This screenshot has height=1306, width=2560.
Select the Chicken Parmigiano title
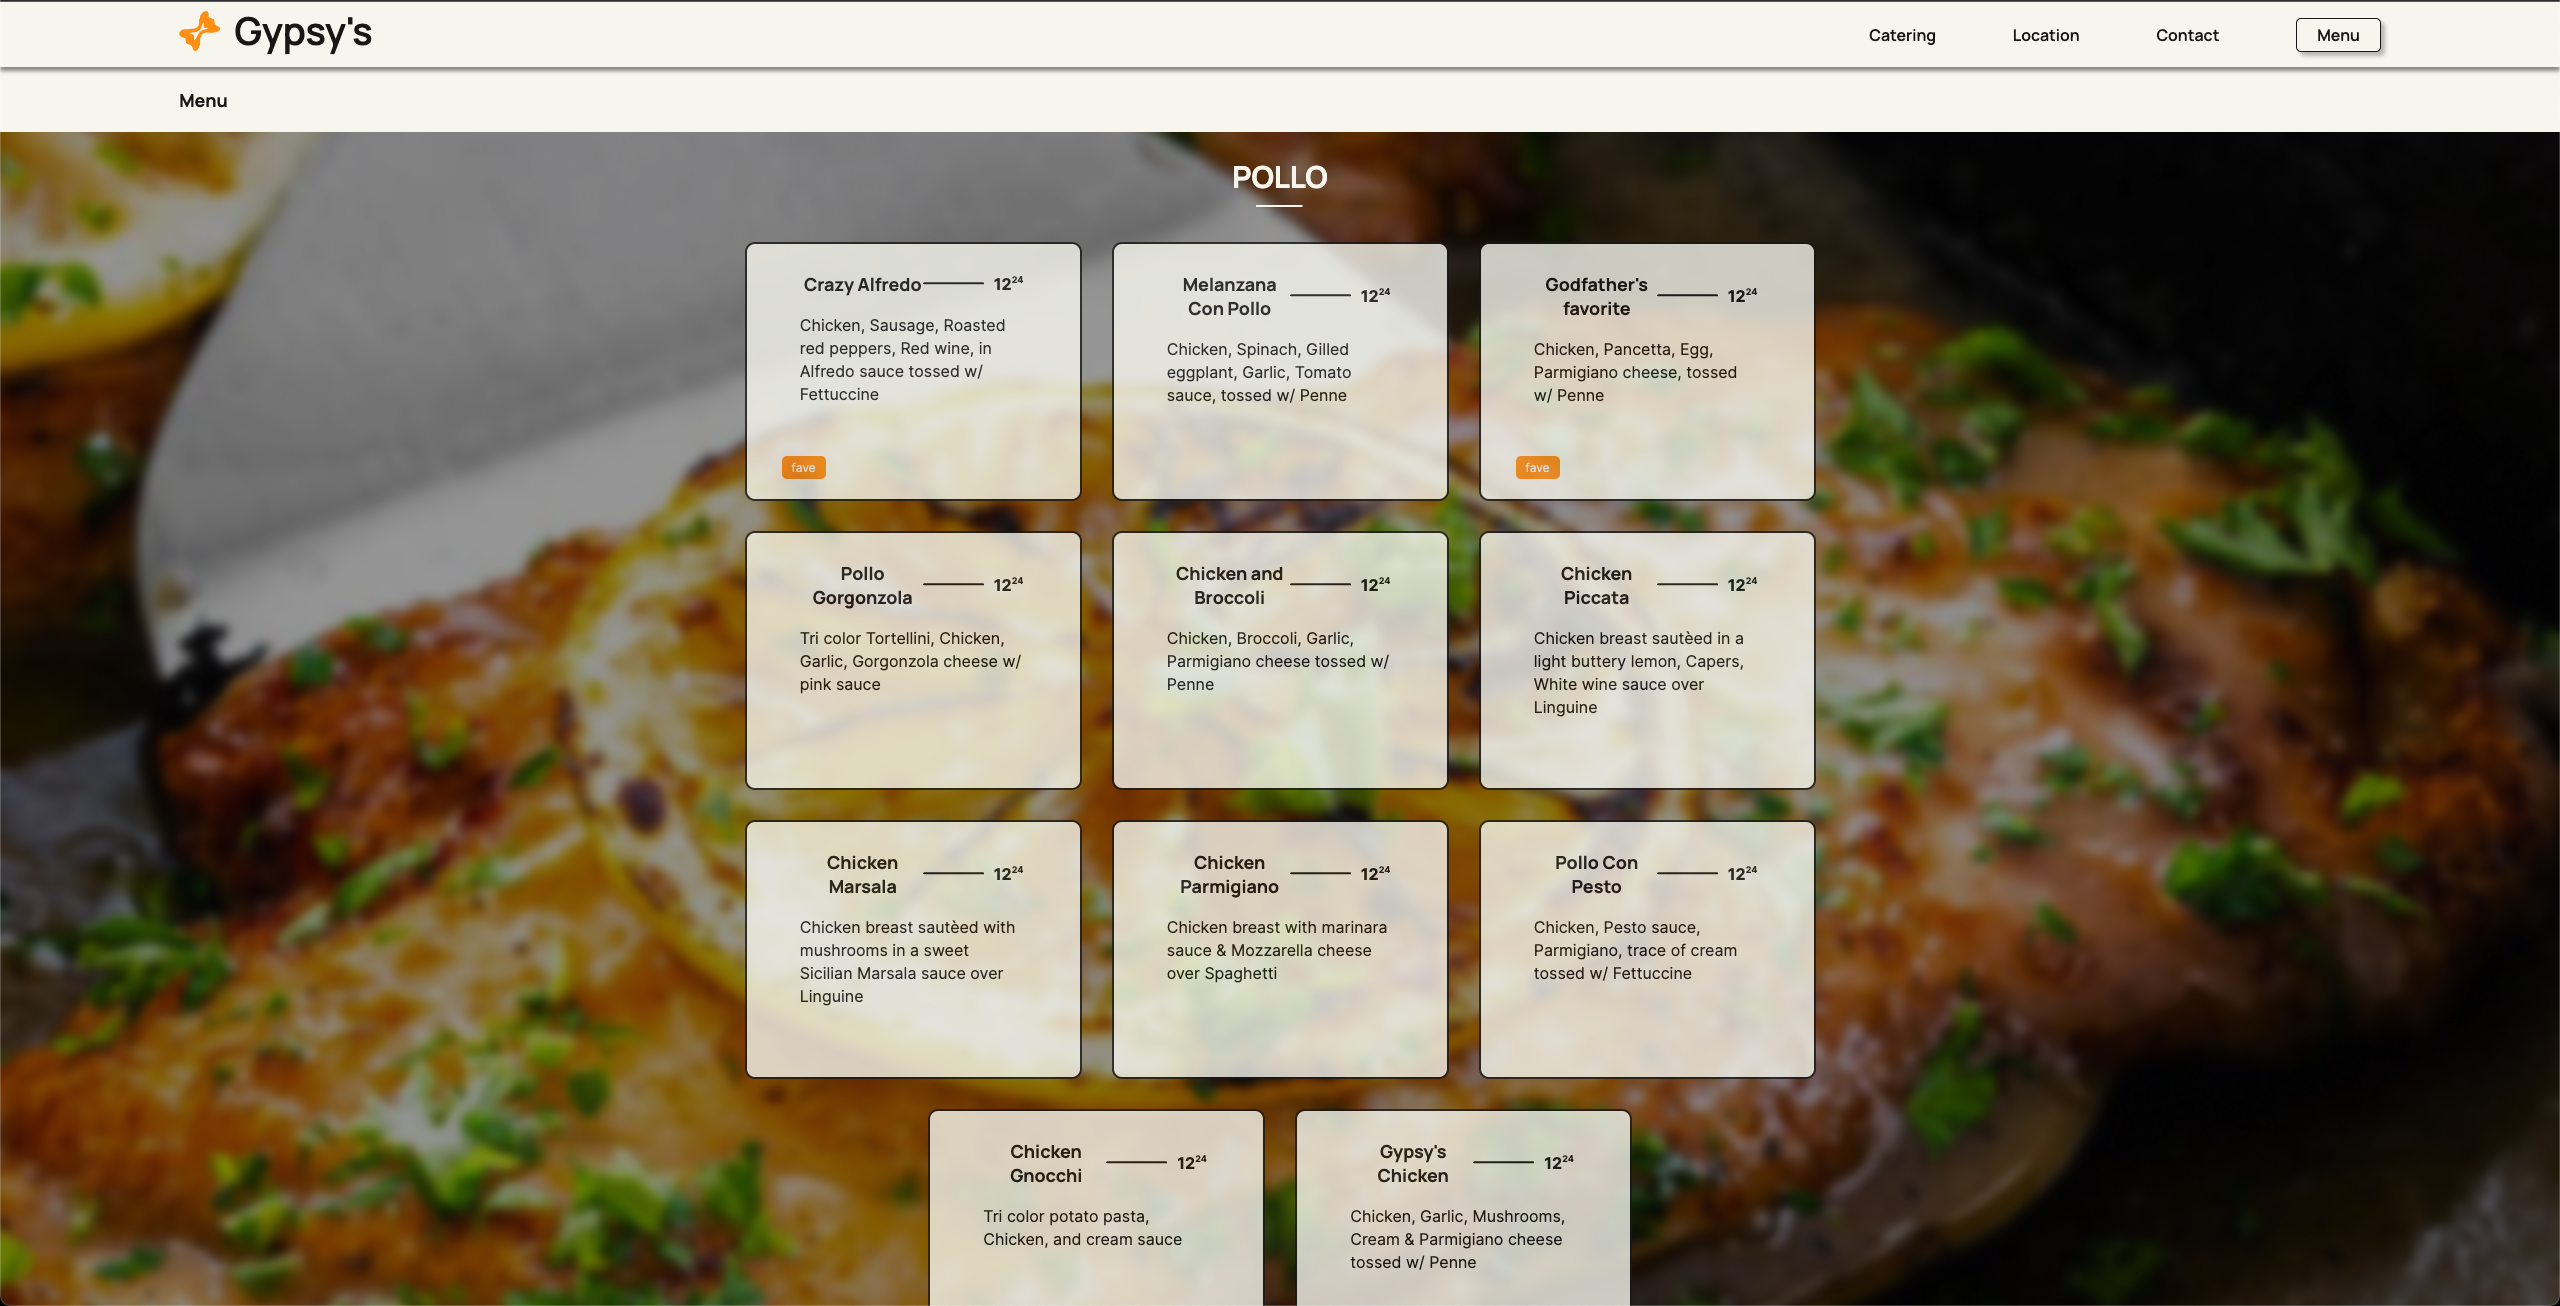click(1229, 875)
